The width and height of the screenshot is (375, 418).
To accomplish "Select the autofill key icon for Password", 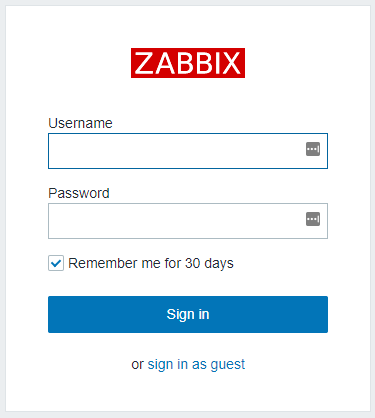I will point(313,219).
